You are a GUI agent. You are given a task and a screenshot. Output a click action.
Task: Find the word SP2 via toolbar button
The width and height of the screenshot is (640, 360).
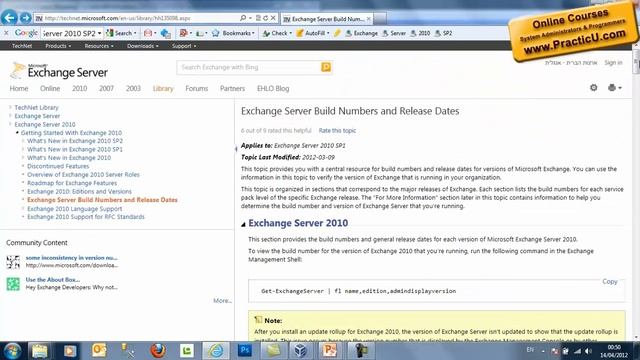[x=443, y=33]
